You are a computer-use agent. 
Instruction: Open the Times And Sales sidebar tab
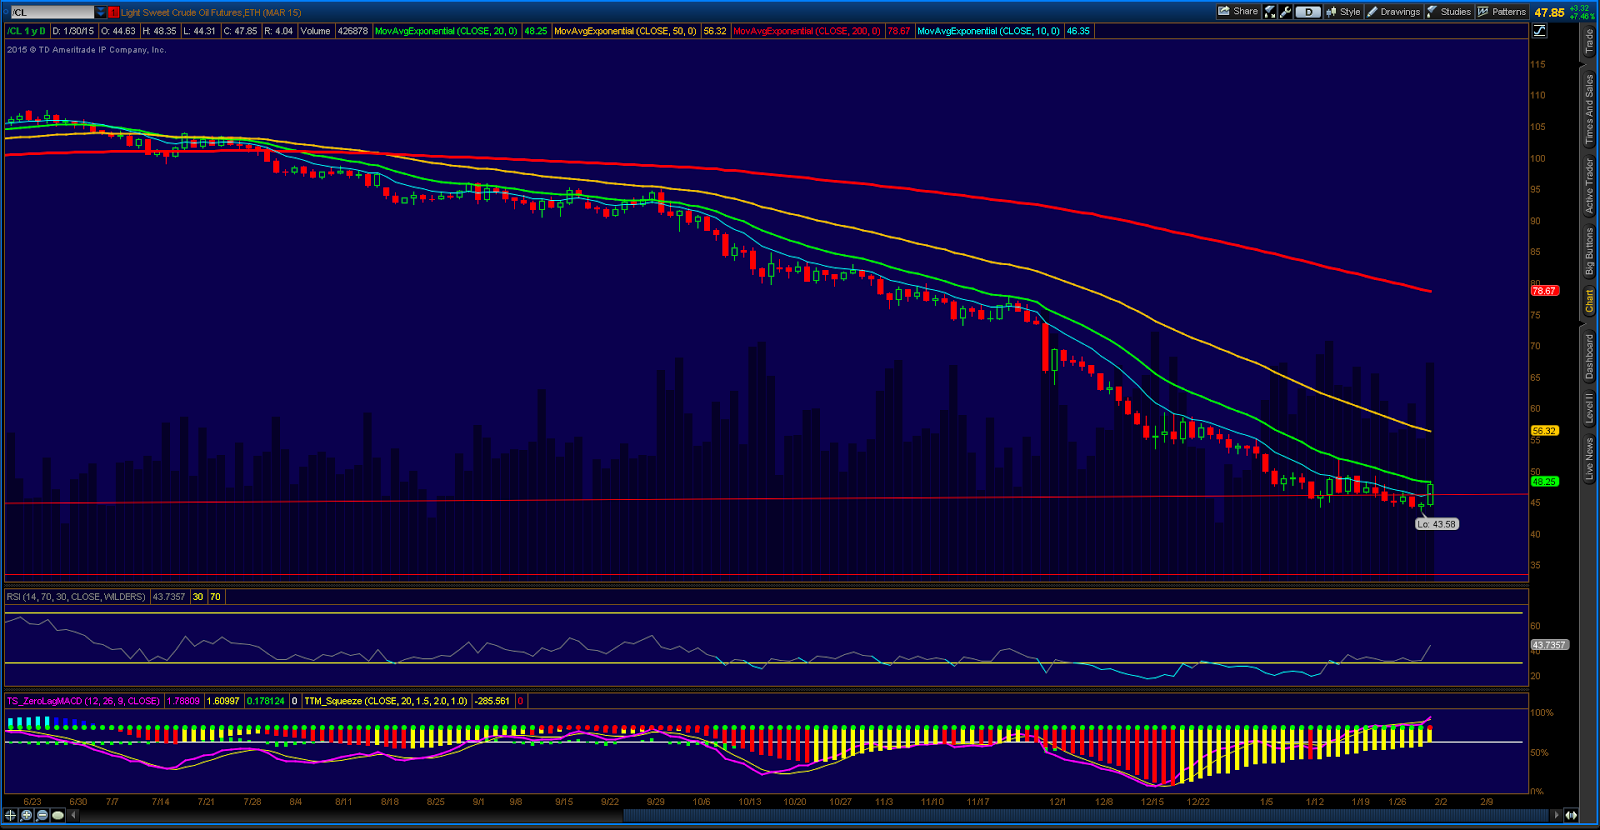[1589, 110]
